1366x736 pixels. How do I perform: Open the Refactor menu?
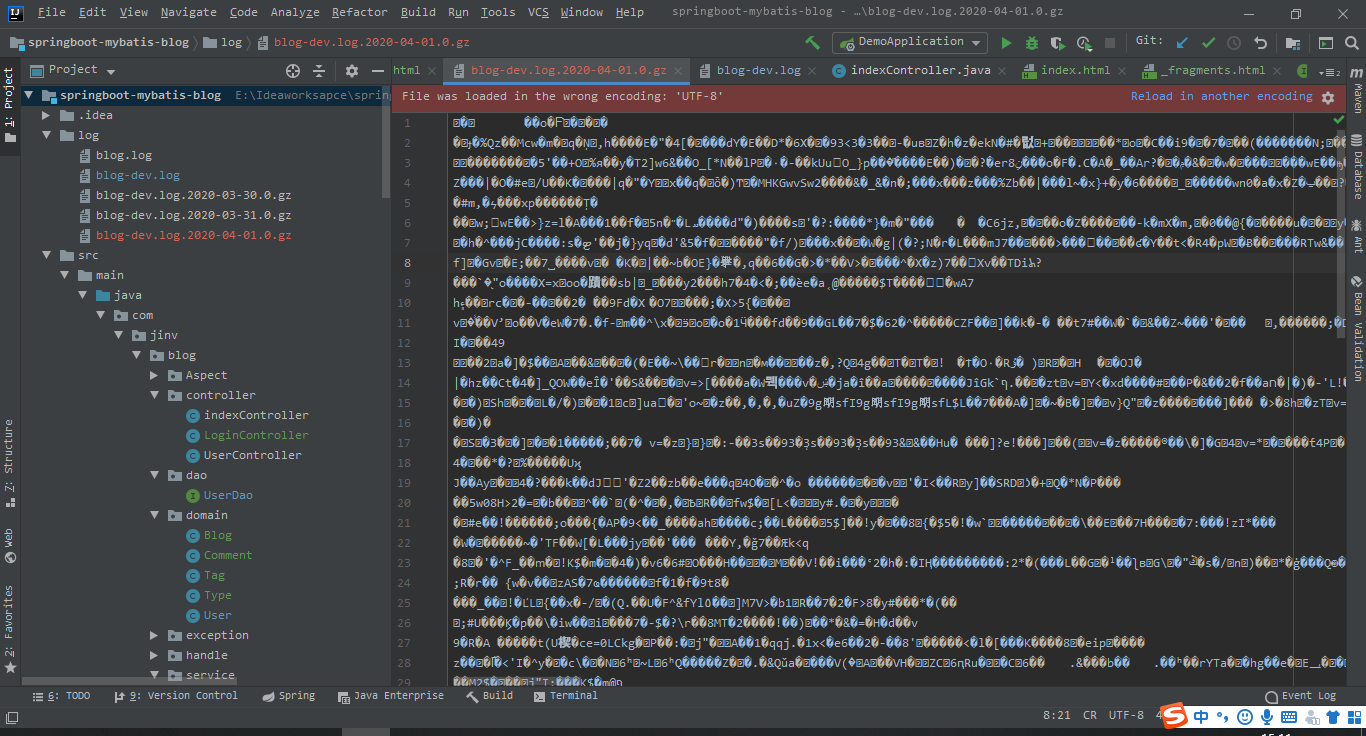pos(359,12)
